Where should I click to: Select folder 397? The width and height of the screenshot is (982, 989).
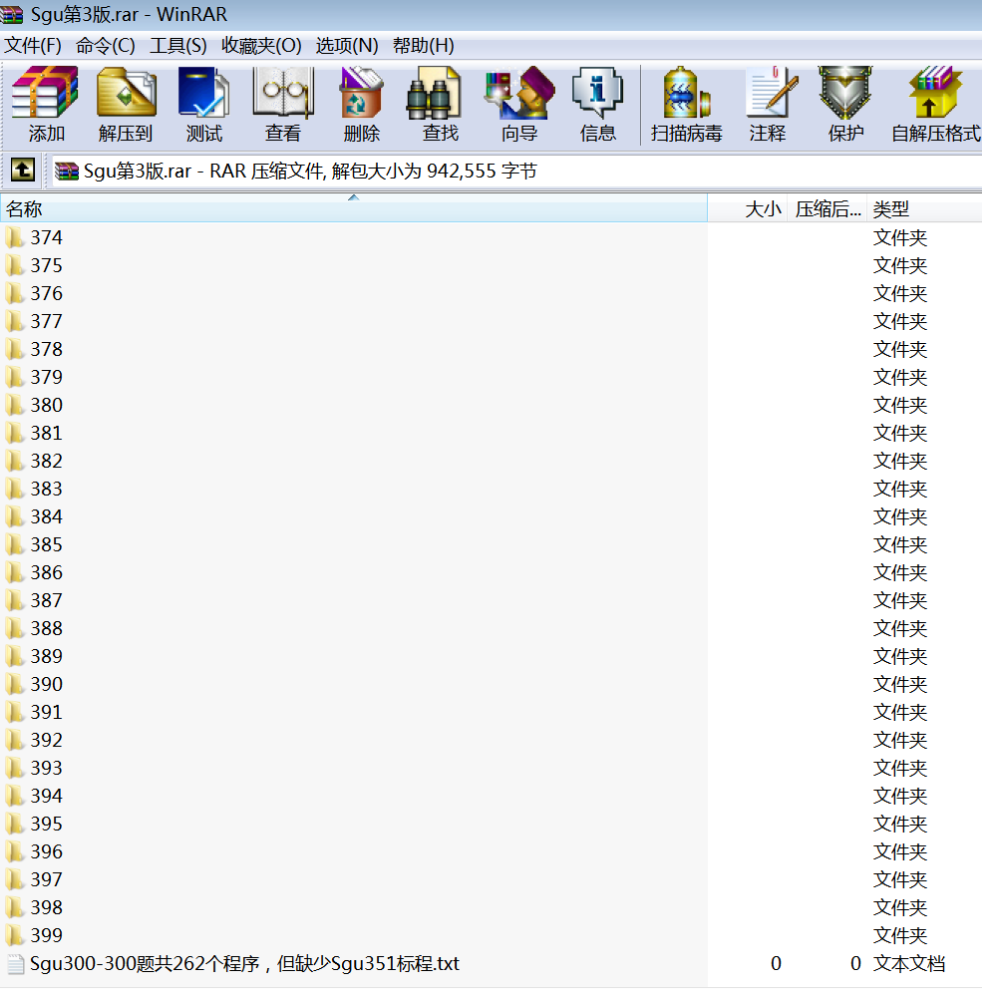(x=46, y=879)
